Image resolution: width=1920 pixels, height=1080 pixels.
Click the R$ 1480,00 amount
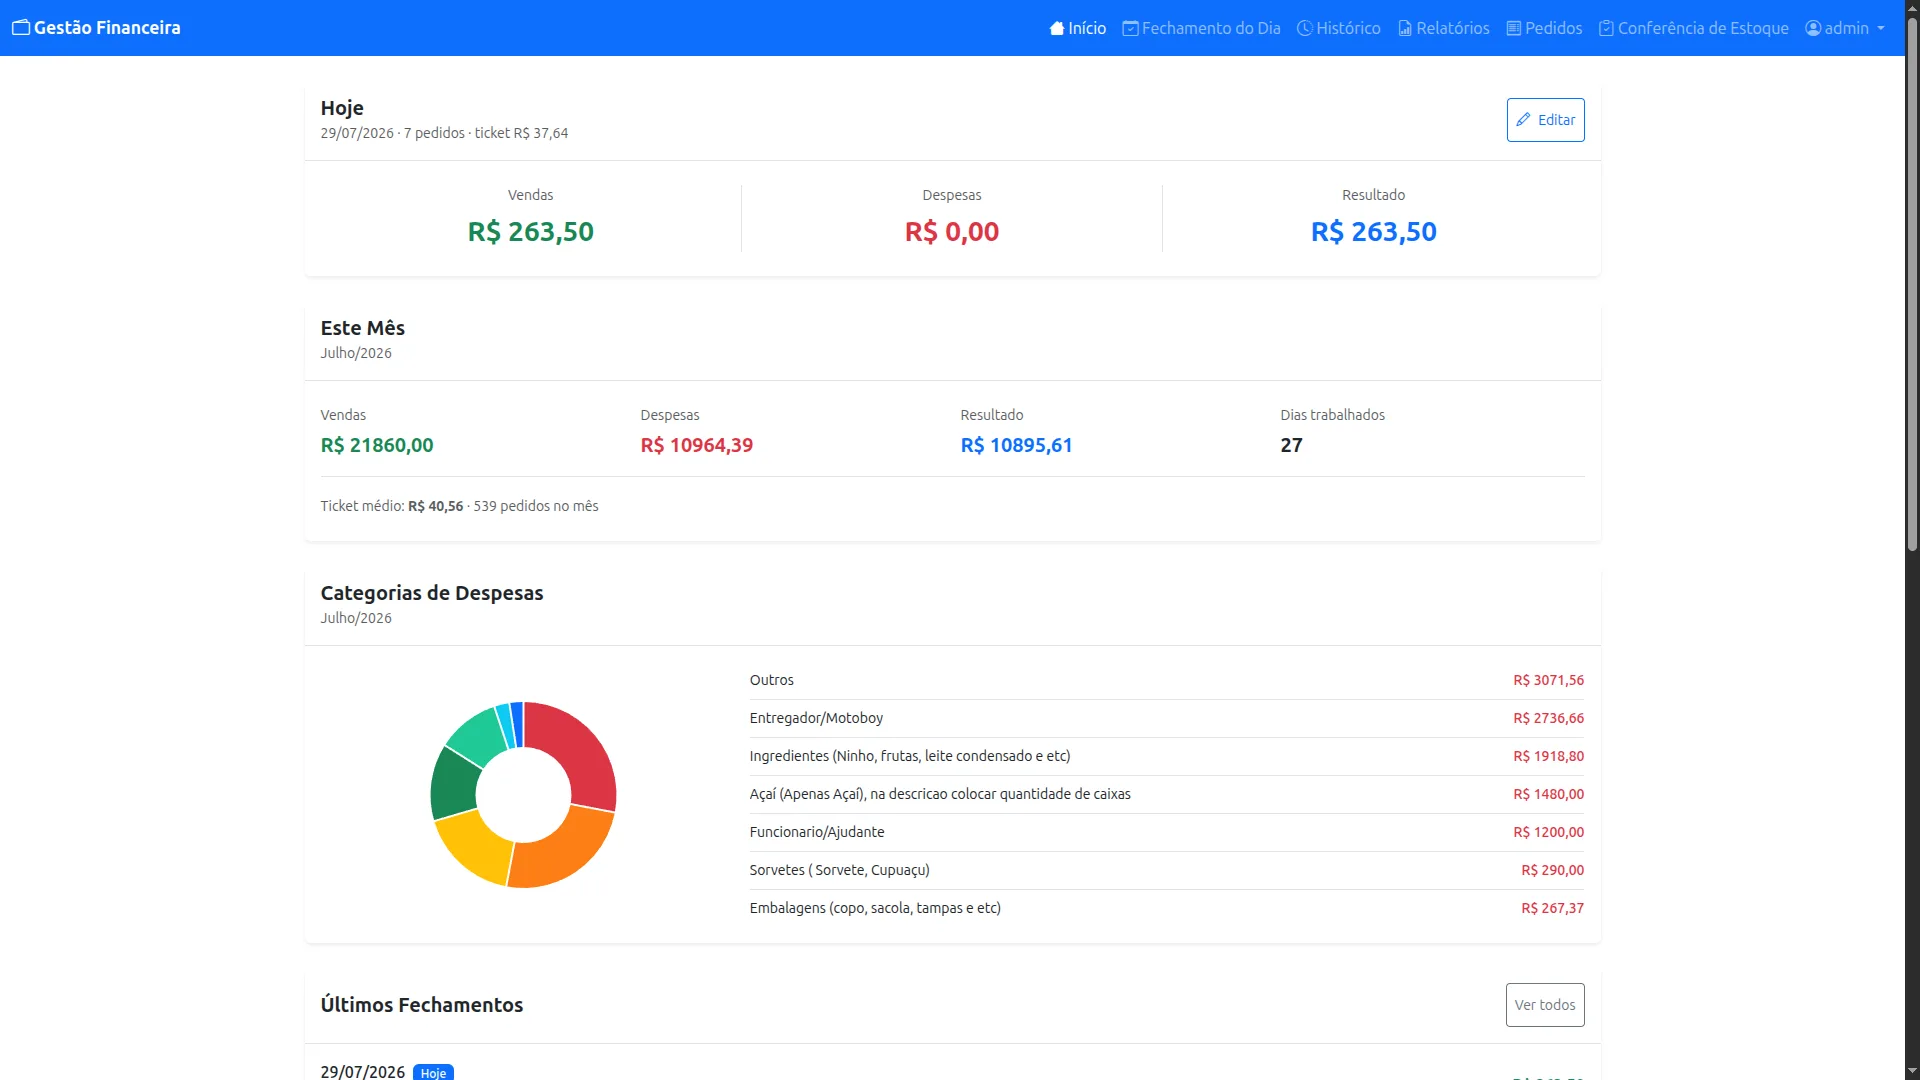pyautogui.click(x=1548, y=794)
